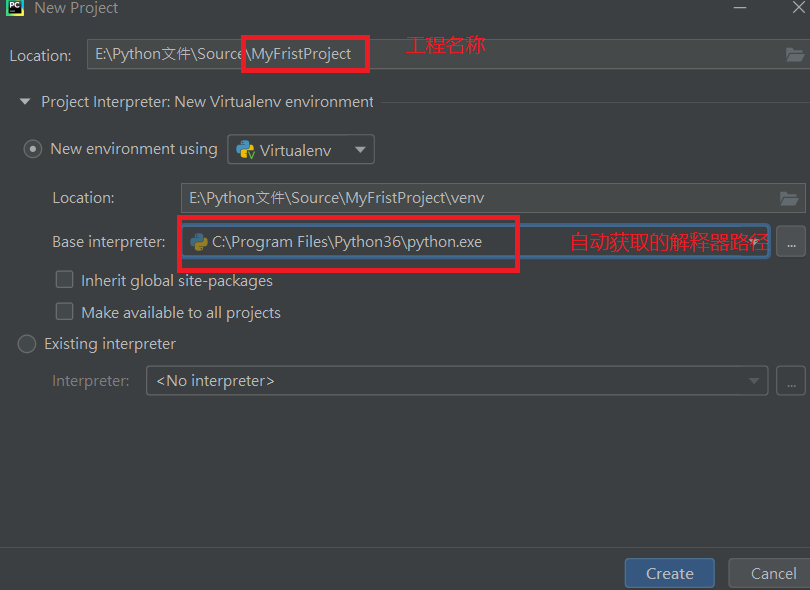
Task: Open ellipsis browser next to Existing interpreter field
Action: (x=791, y=380)
